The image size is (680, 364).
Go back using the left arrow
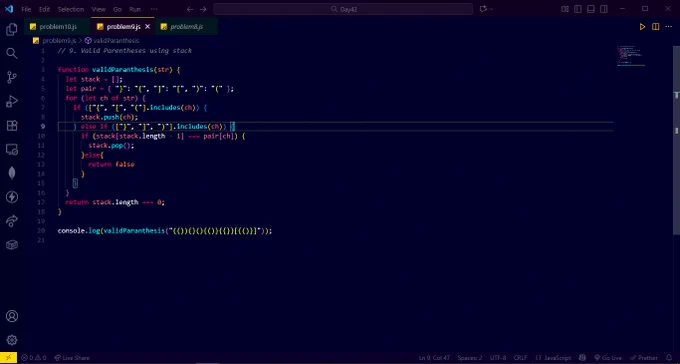click(190, 9)
